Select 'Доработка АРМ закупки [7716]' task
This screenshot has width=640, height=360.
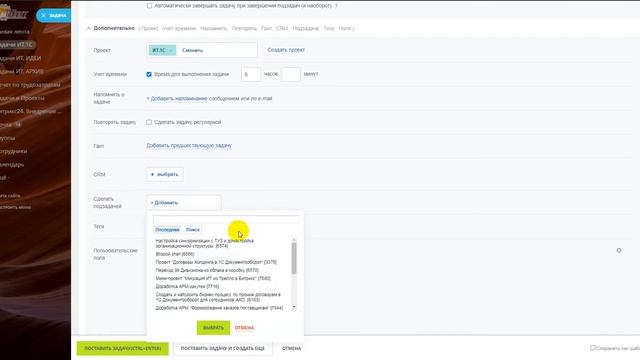187,287
